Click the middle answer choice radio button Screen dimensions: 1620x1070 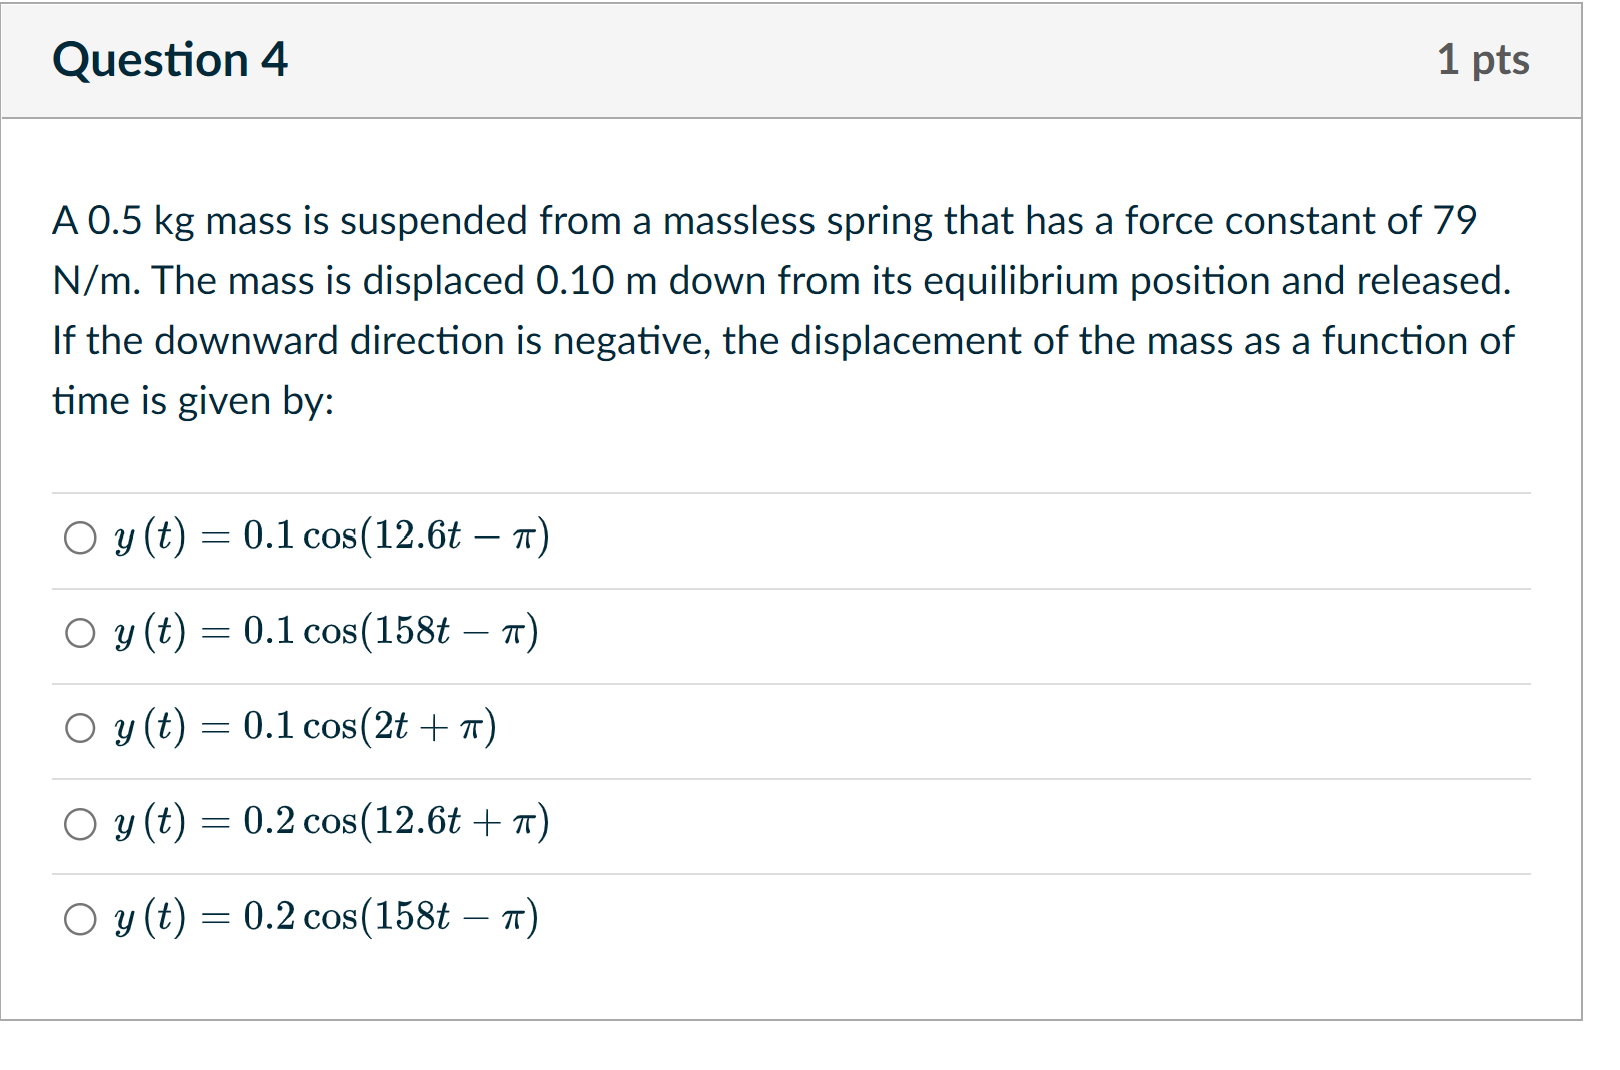pos(82,729)
